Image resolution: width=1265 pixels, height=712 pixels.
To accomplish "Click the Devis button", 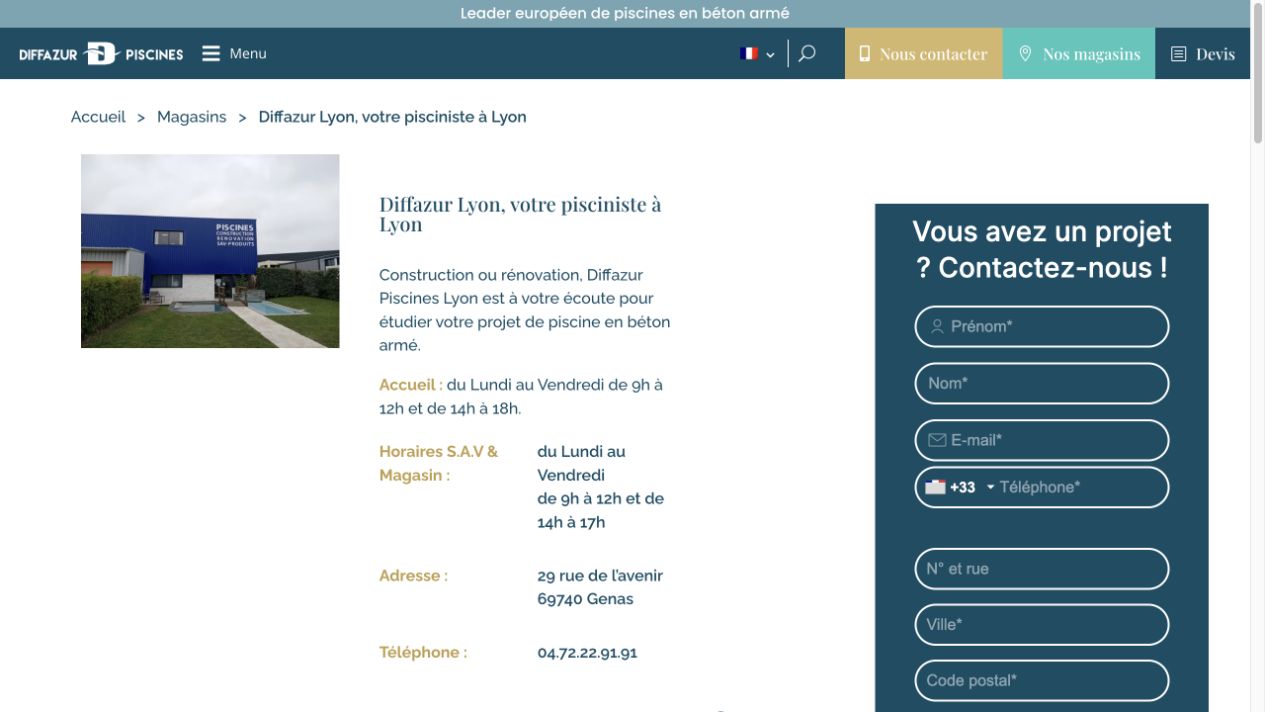I will [x=1203, y=54].
